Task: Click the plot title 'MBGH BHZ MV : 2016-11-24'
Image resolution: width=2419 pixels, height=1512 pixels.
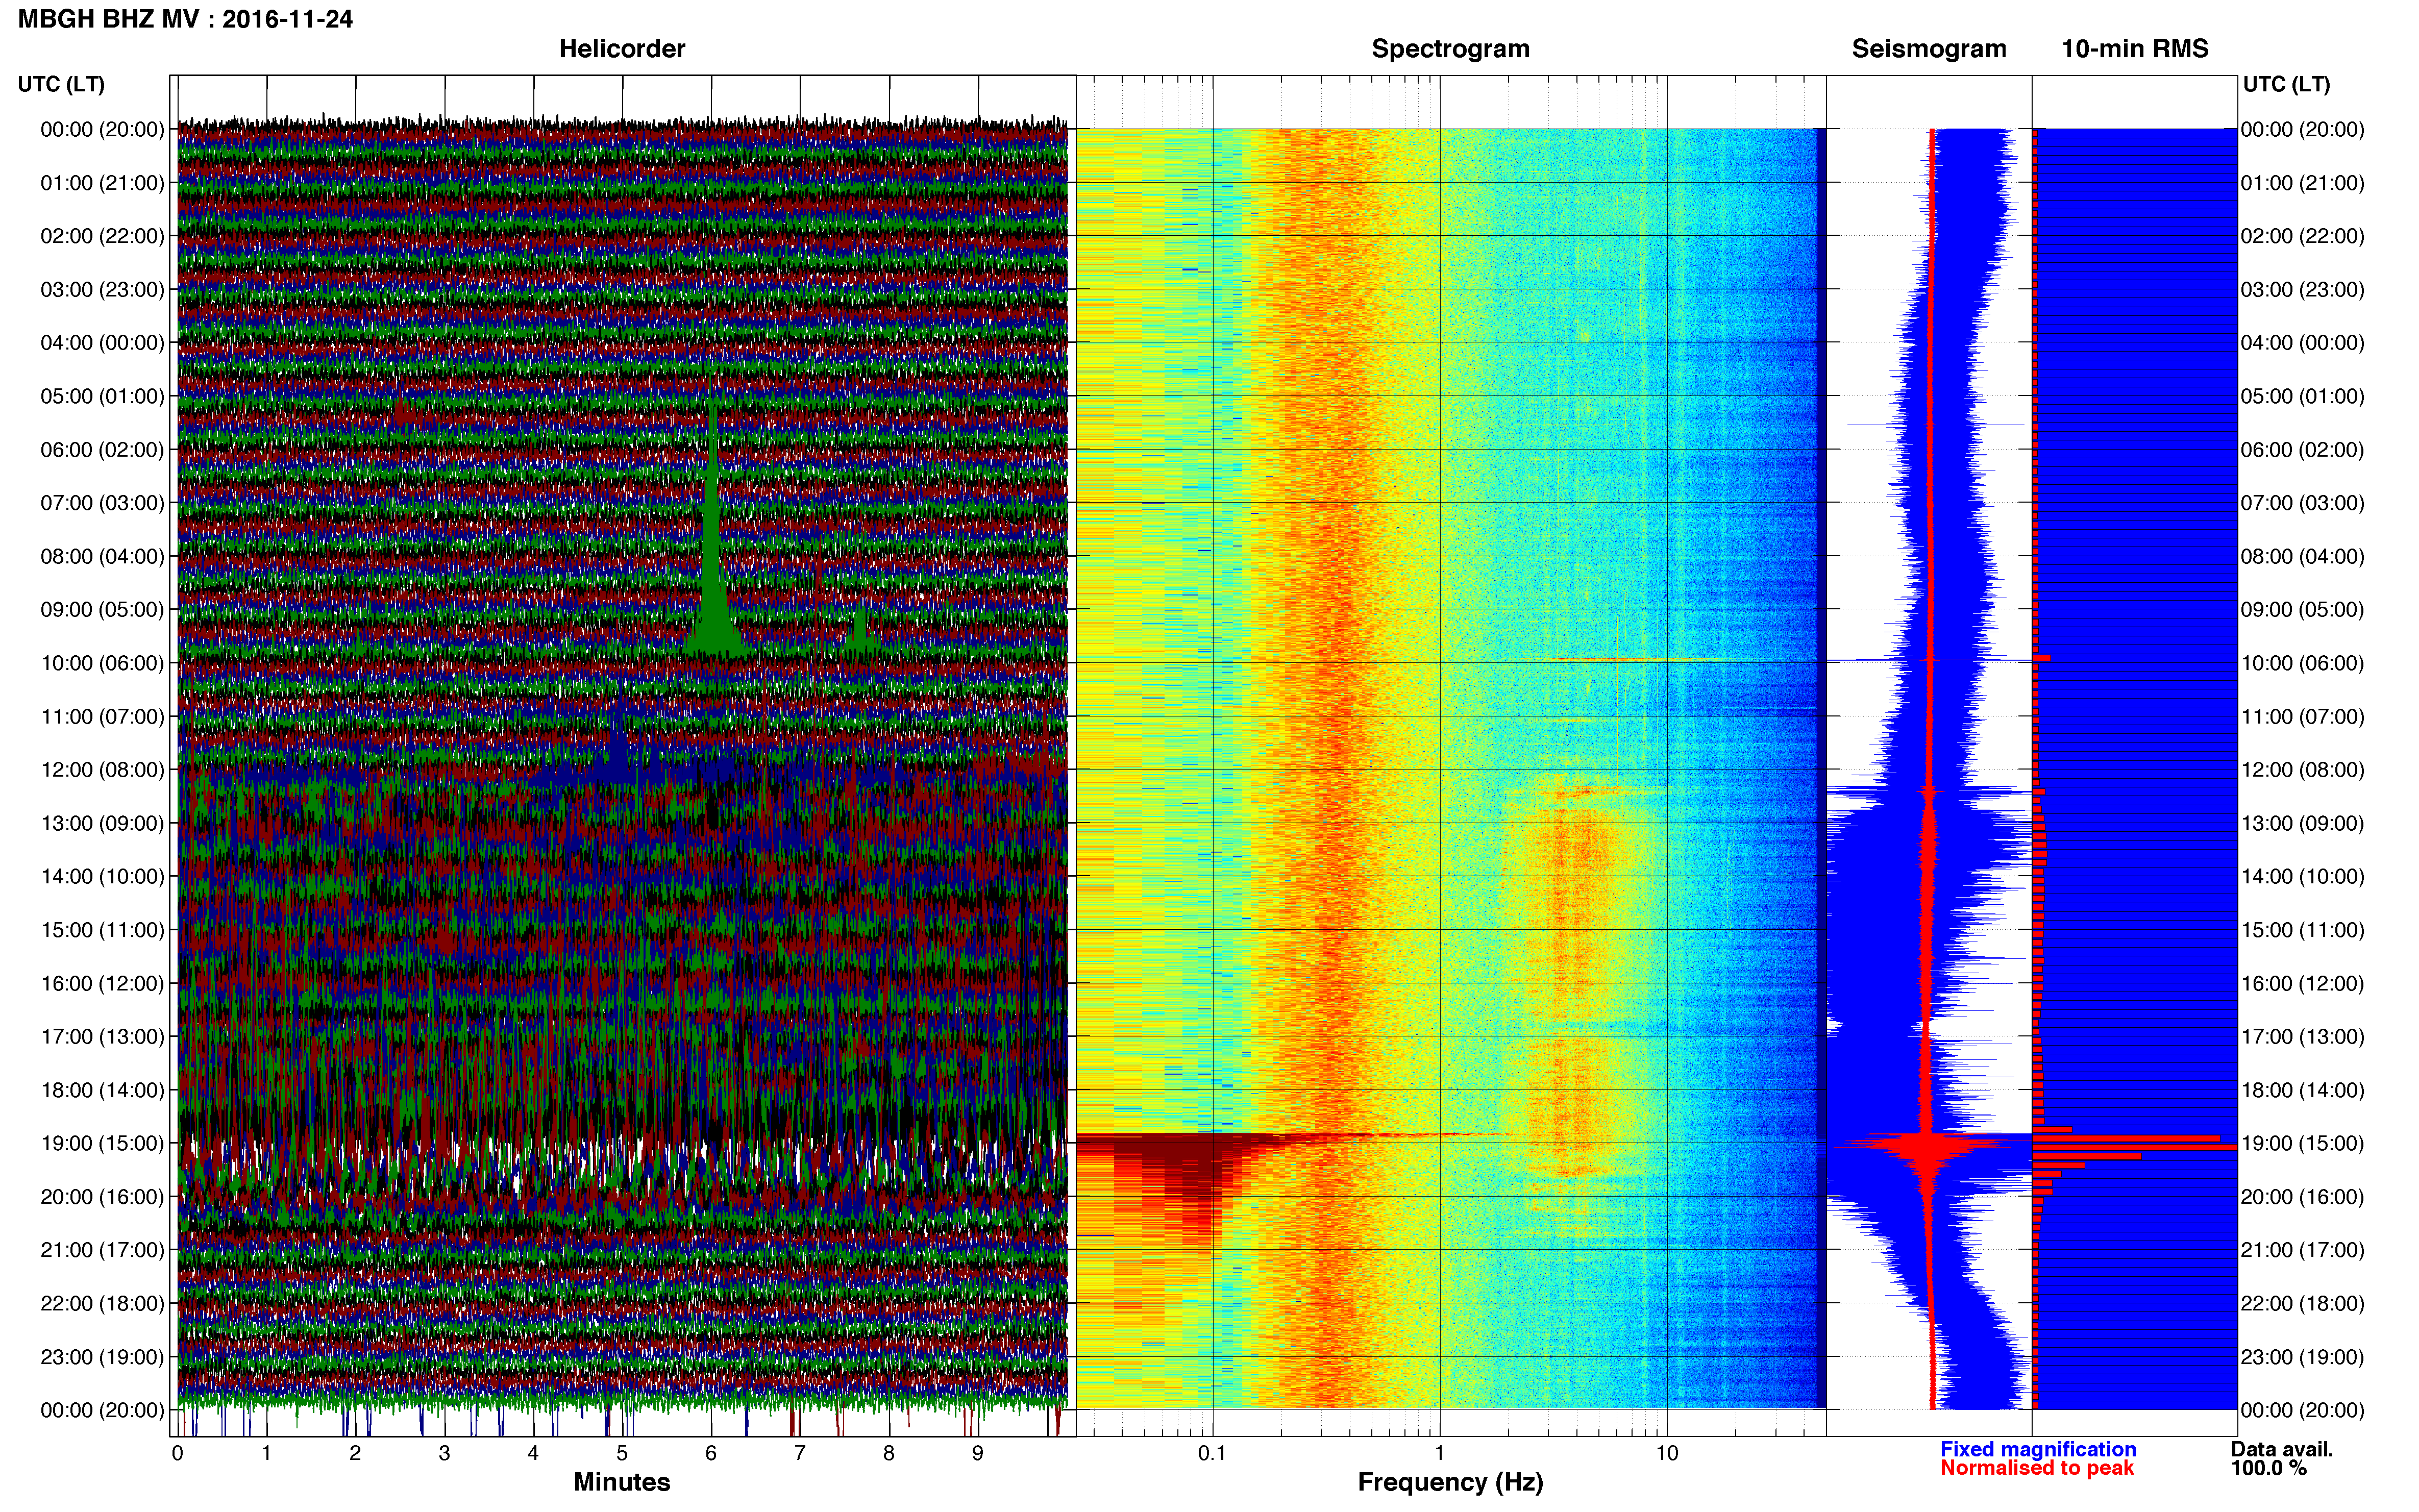Action: tap(185, 19)
